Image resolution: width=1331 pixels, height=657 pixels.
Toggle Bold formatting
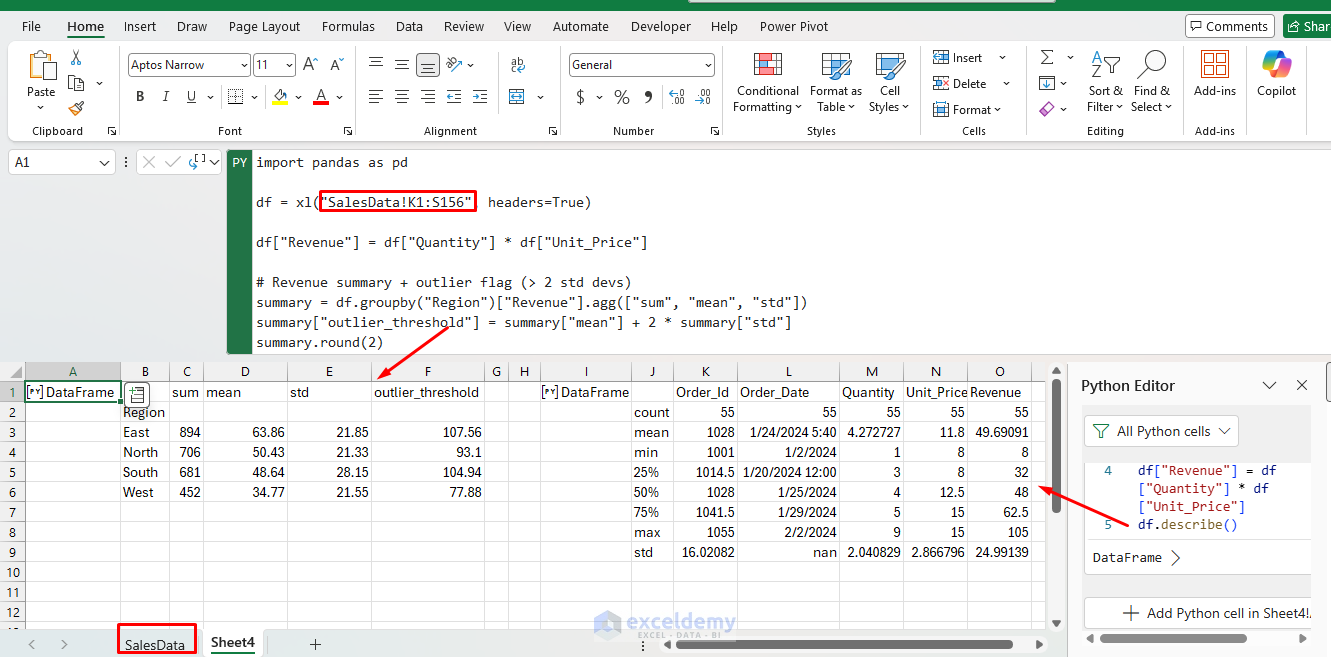140,97
